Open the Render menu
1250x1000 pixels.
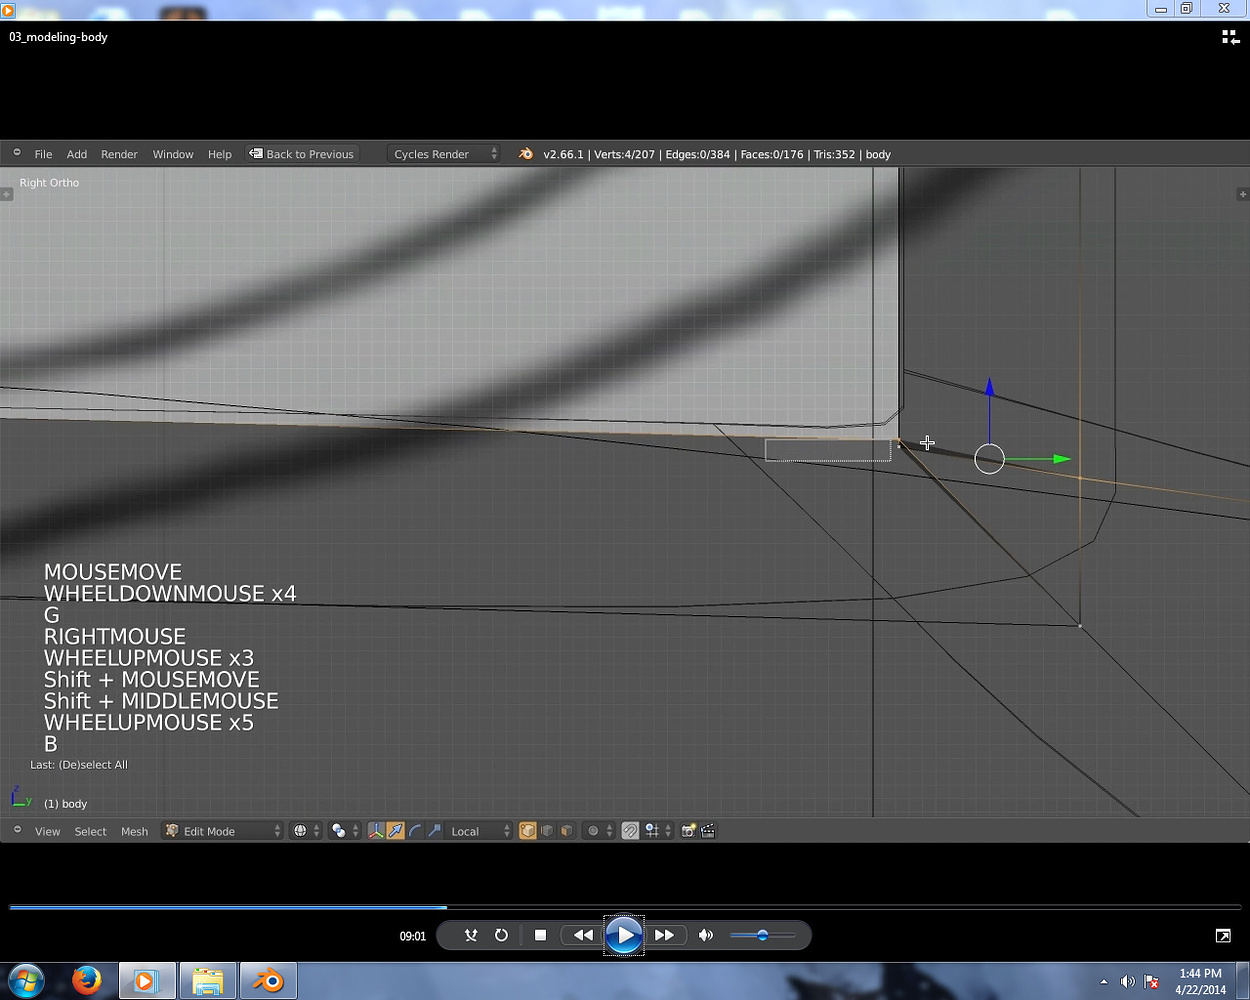pyautogui.click(x=119, y=154)
